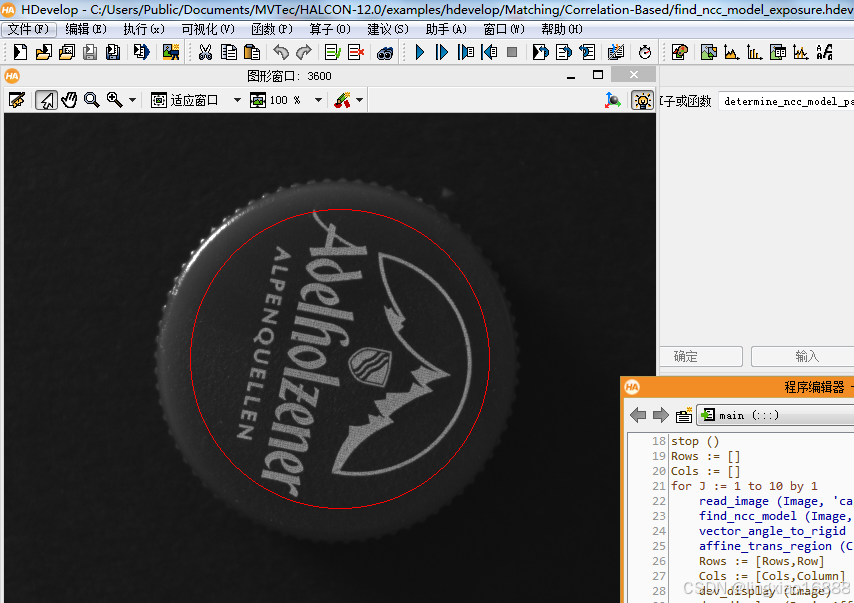The width and height of the screenshot is (854, 603).
Task: Open the 可视化(V) menu
Action: coord(208,29)
